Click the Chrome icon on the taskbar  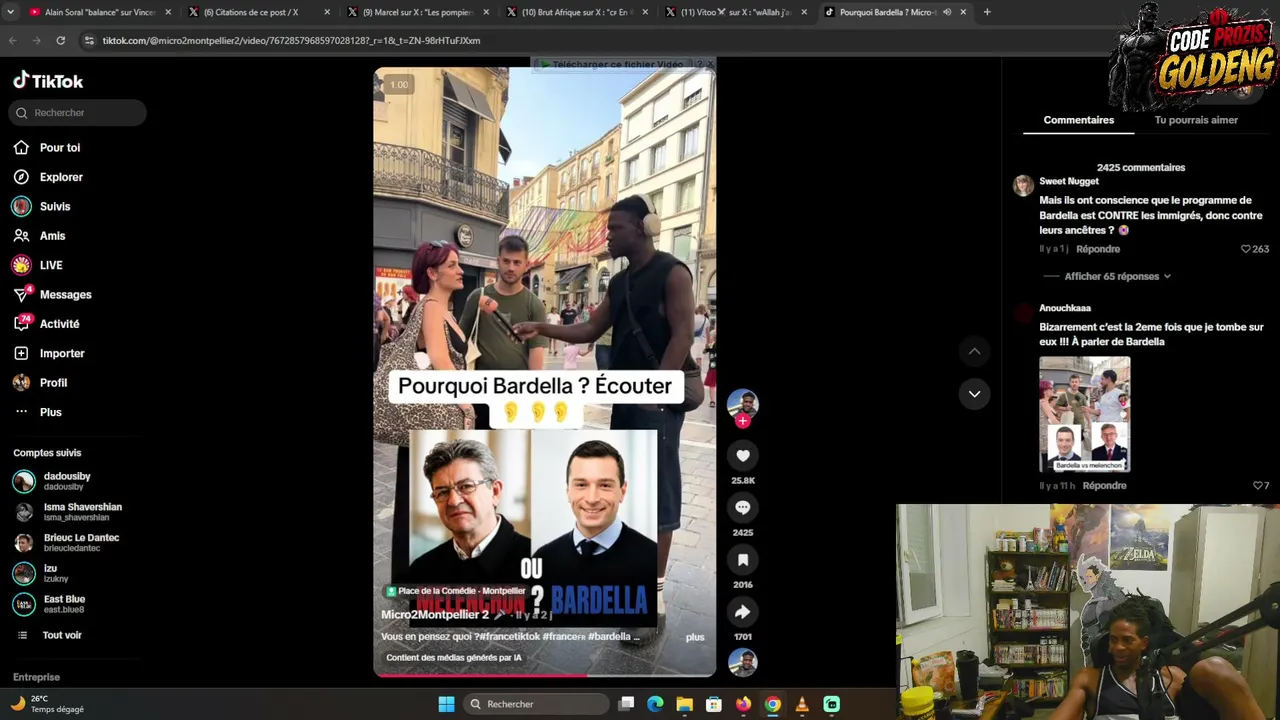(x=773, y=704)
